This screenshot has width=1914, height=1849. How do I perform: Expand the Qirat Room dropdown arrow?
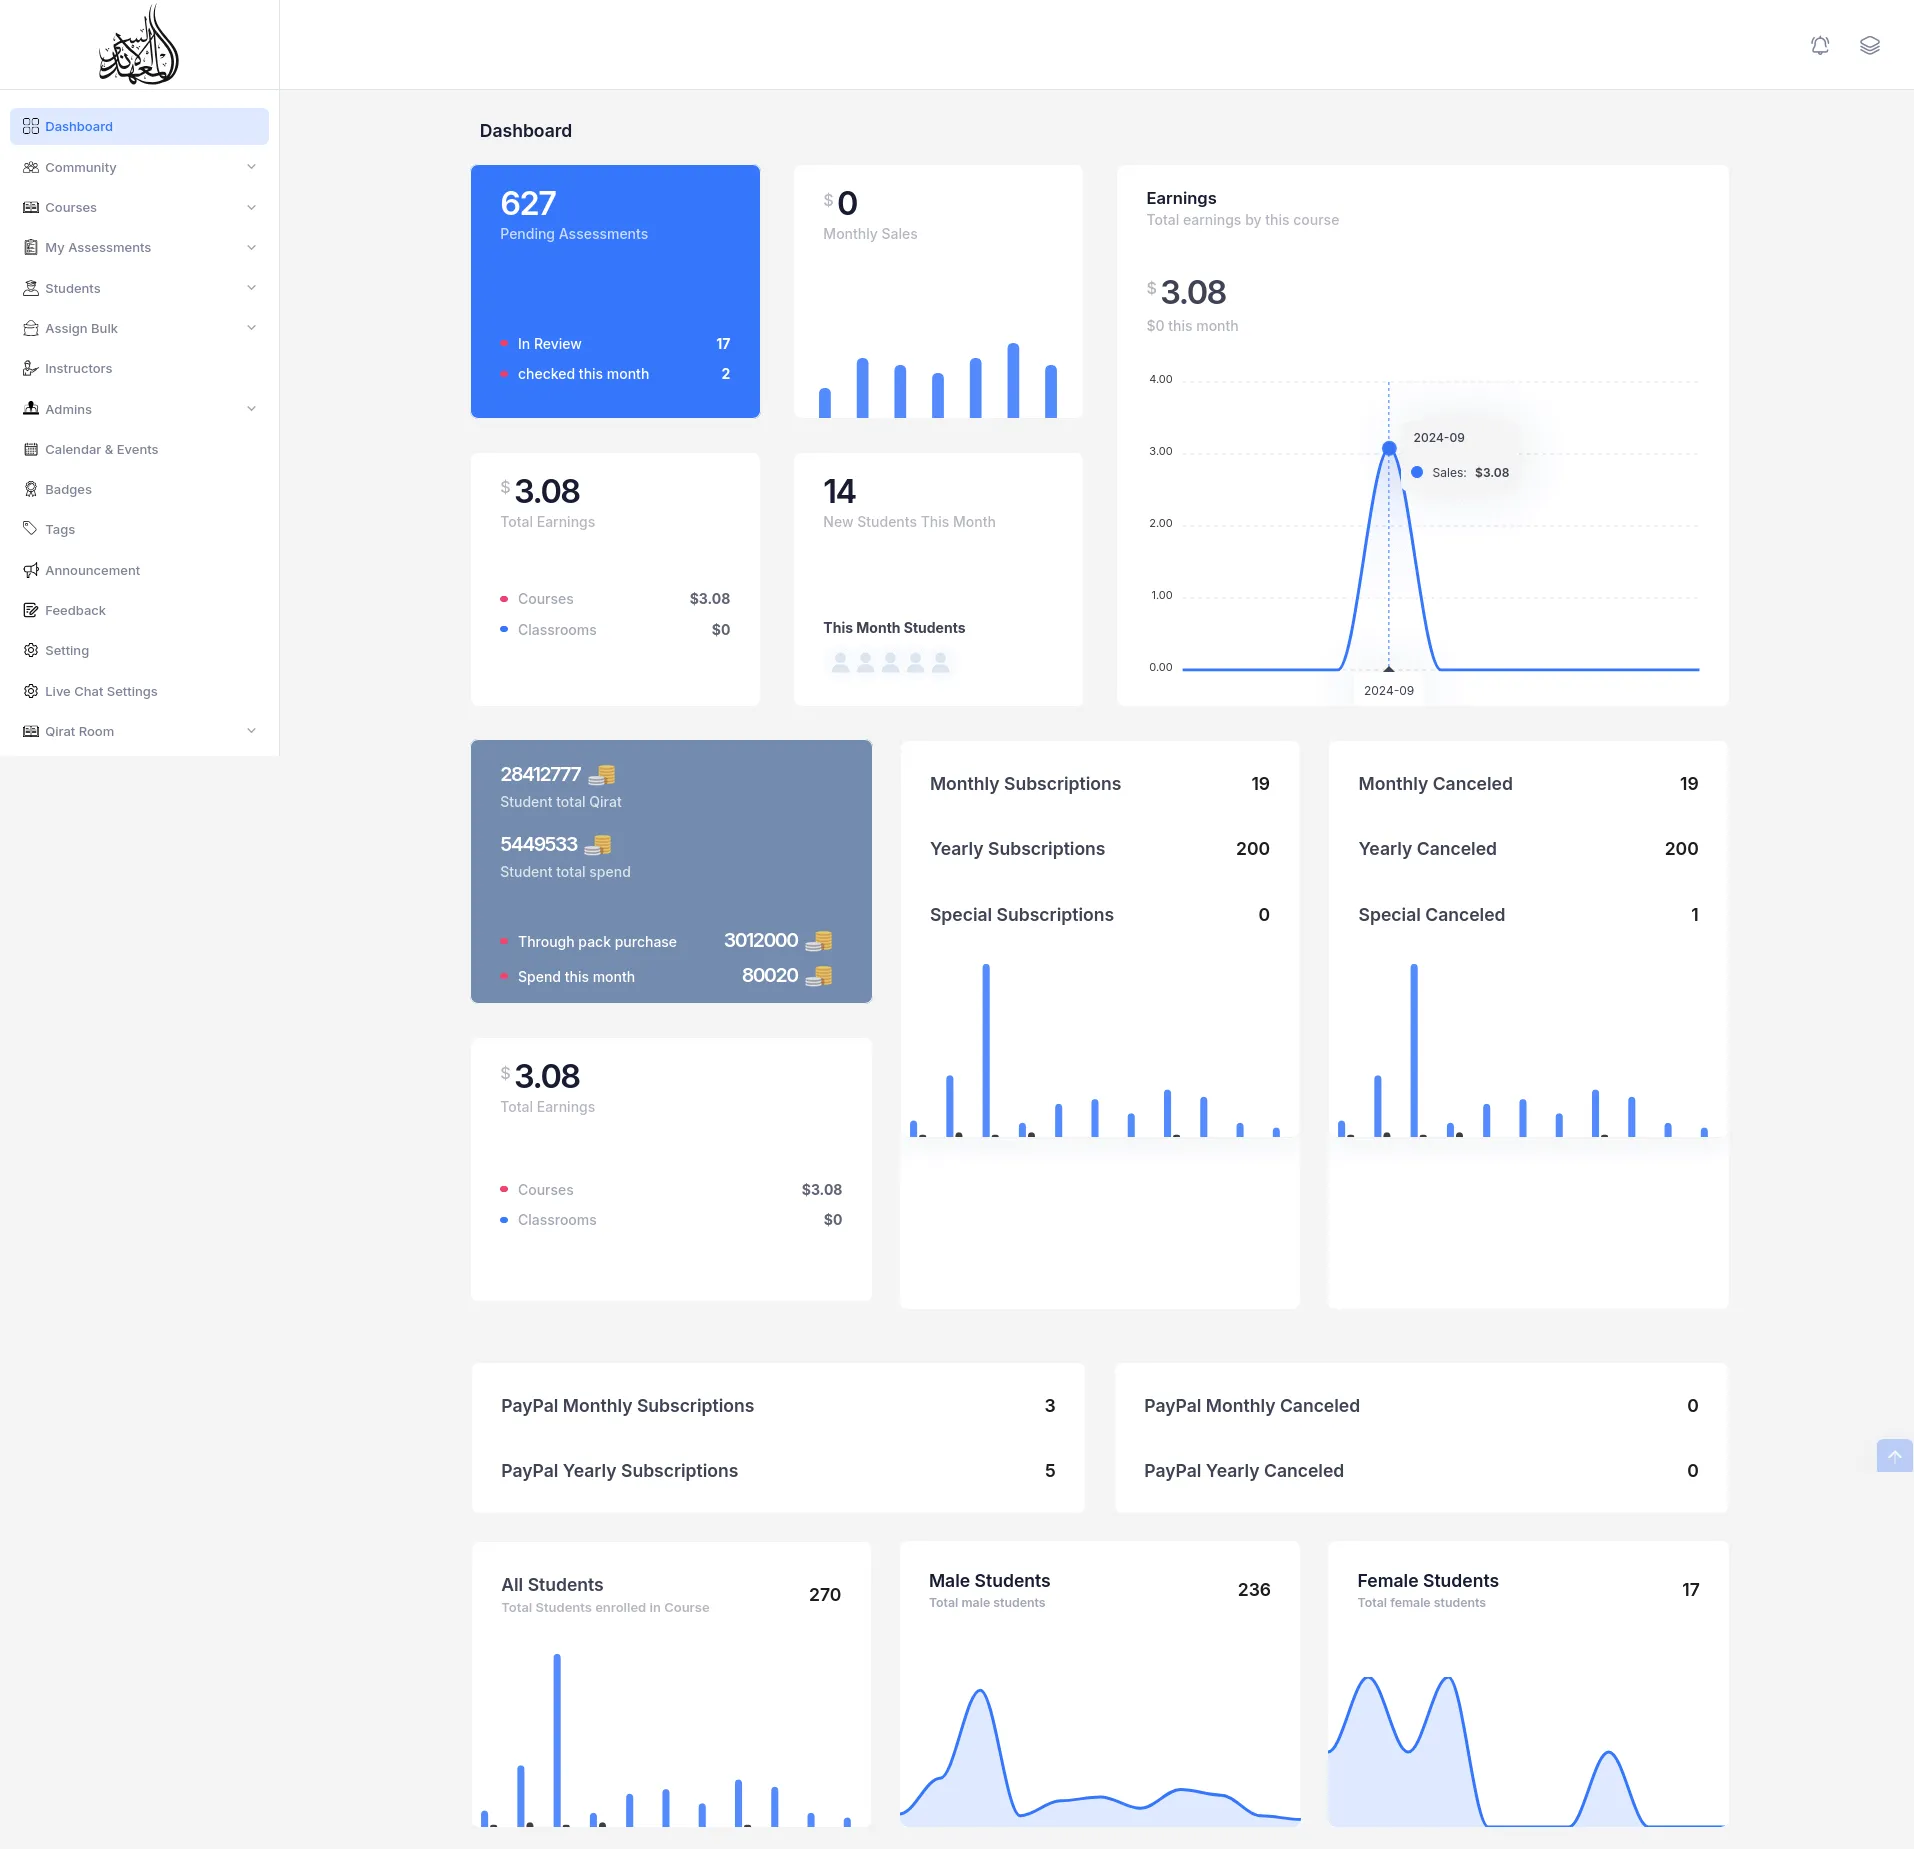click(x=251, y=731)
